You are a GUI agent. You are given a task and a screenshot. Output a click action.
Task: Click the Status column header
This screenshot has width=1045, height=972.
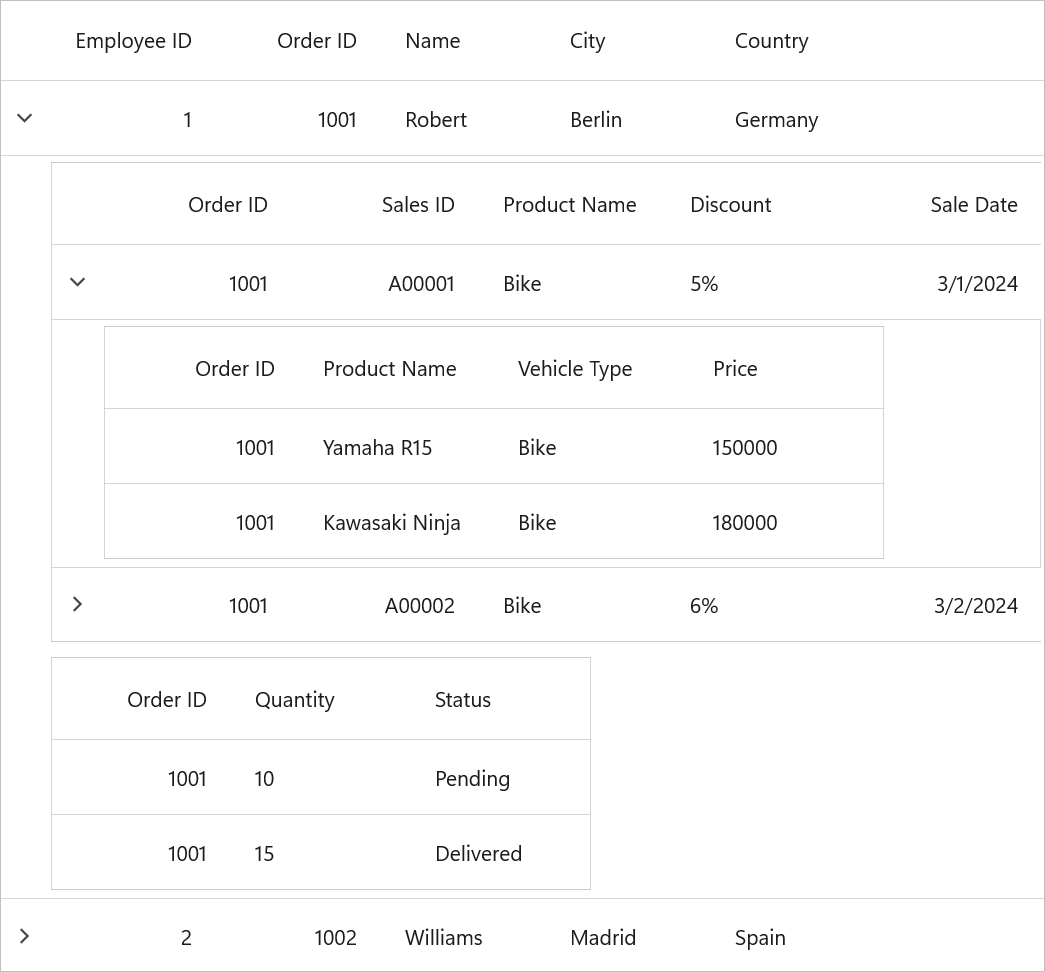pyautogui.click(x=462, y=700)
